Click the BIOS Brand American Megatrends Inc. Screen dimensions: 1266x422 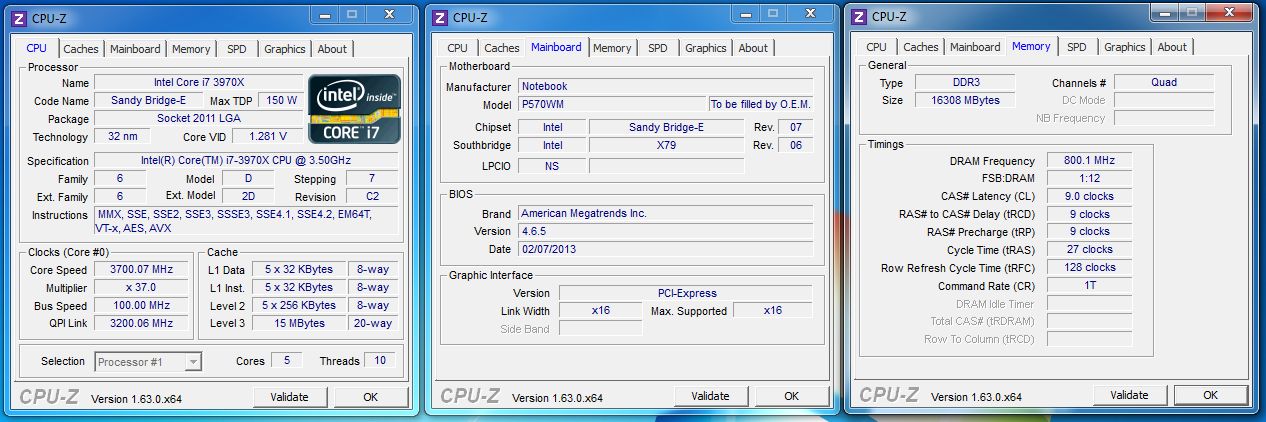click(665, 214)
